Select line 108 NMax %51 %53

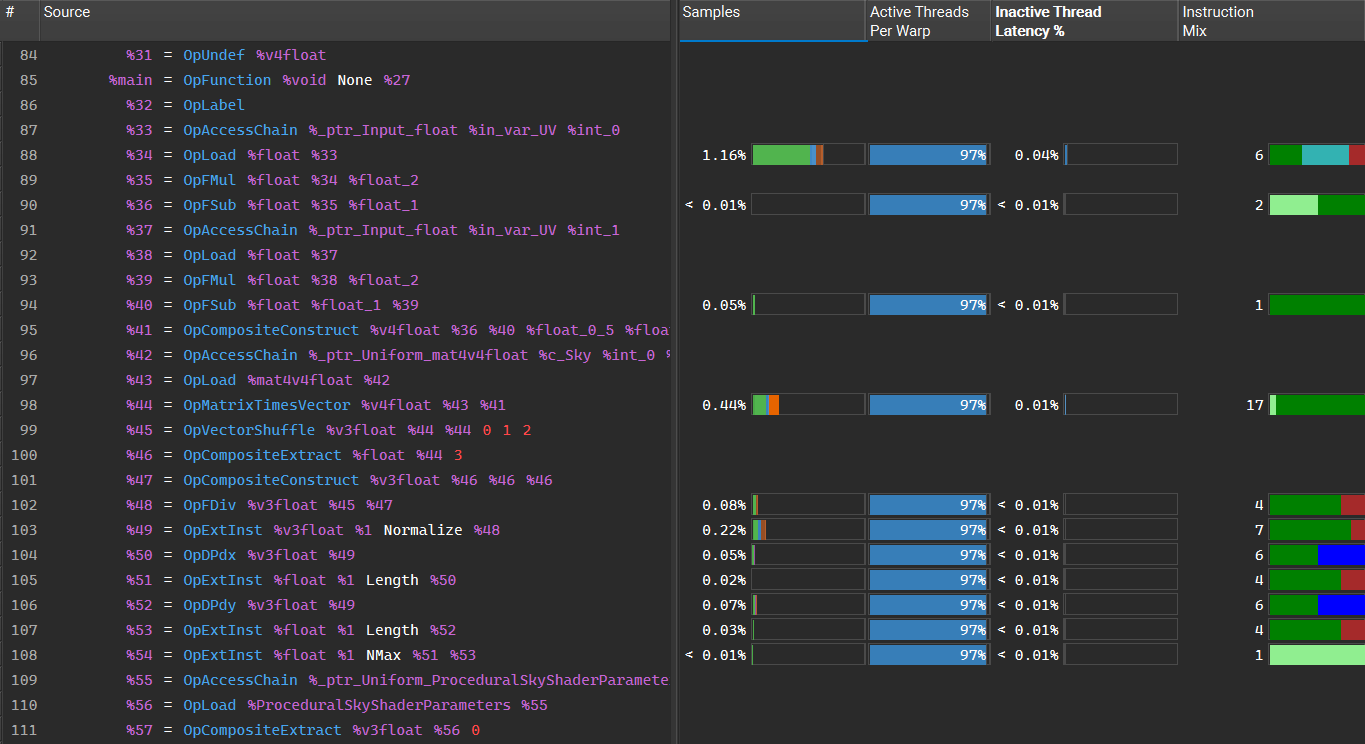[335, 655]
